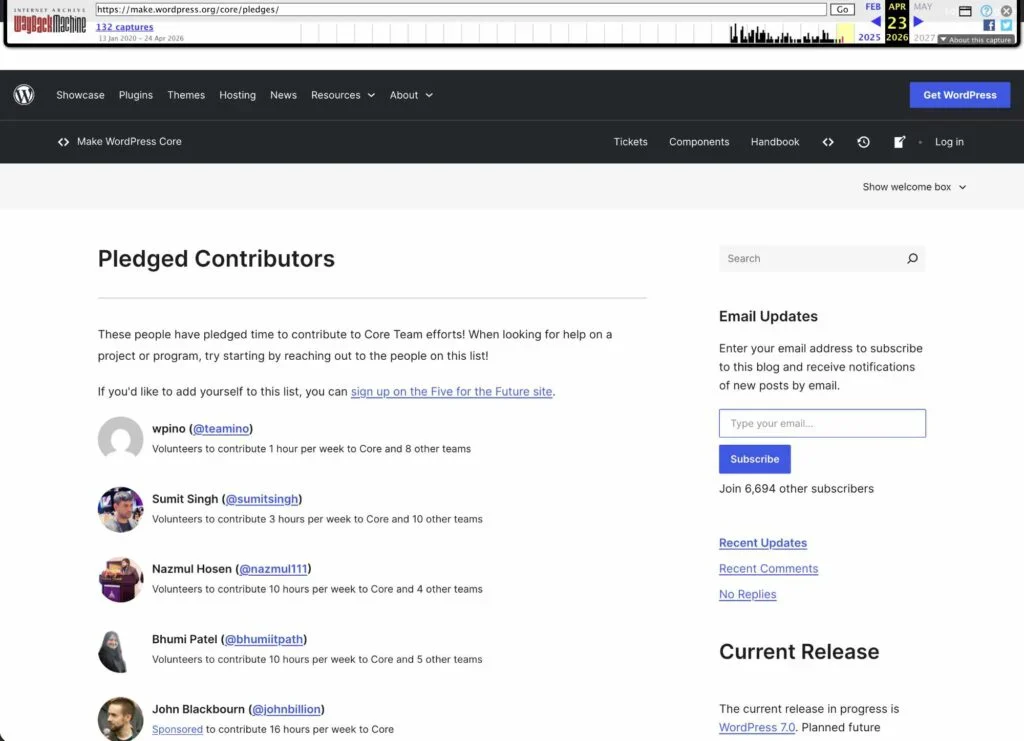Open the @bhumiitpath profile link

[264, 639]
